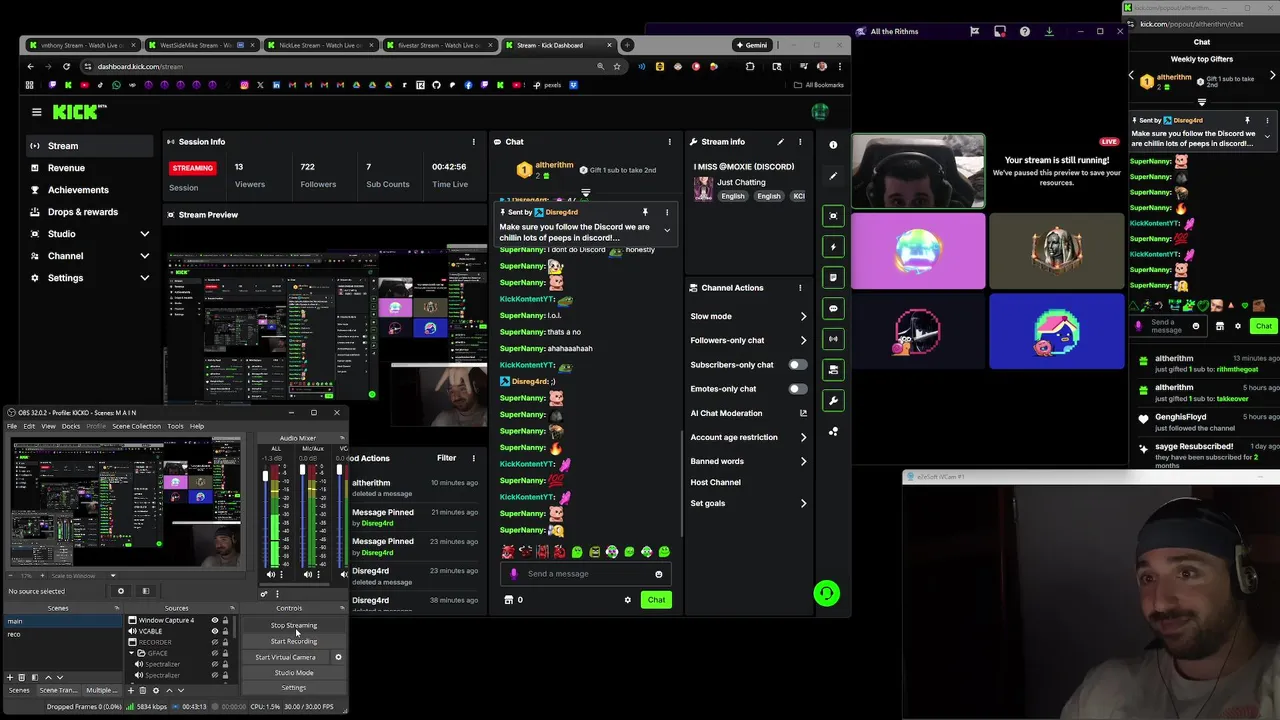Expand the pinned message in dashboard chat
The width and height of the screenshot is (1280, 720).
click(667, 230)
